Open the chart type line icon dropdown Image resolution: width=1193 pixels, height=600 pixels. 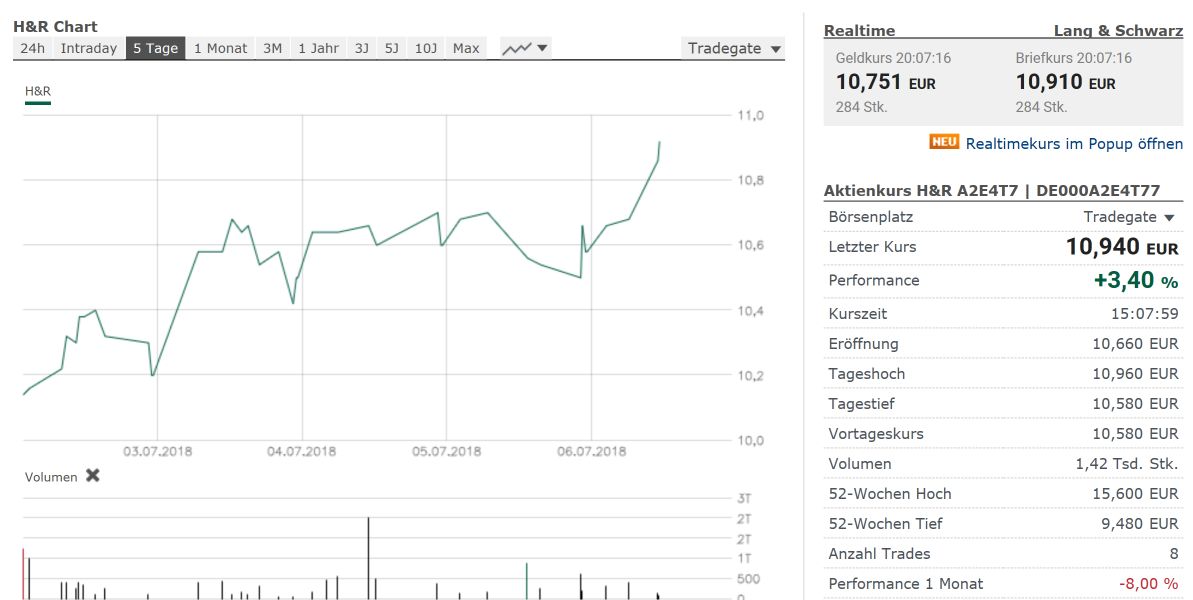[x=526, y=48]
